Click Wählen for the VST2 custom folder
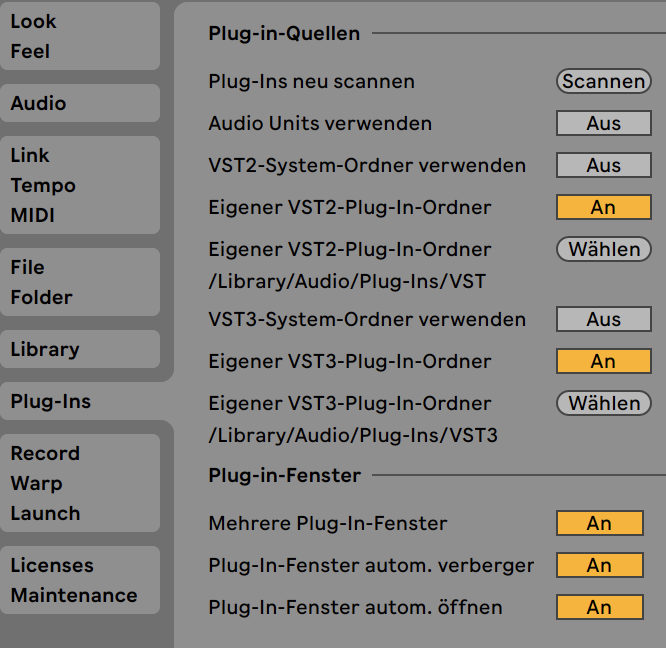 pyautogui.click(x=603, y=249)
